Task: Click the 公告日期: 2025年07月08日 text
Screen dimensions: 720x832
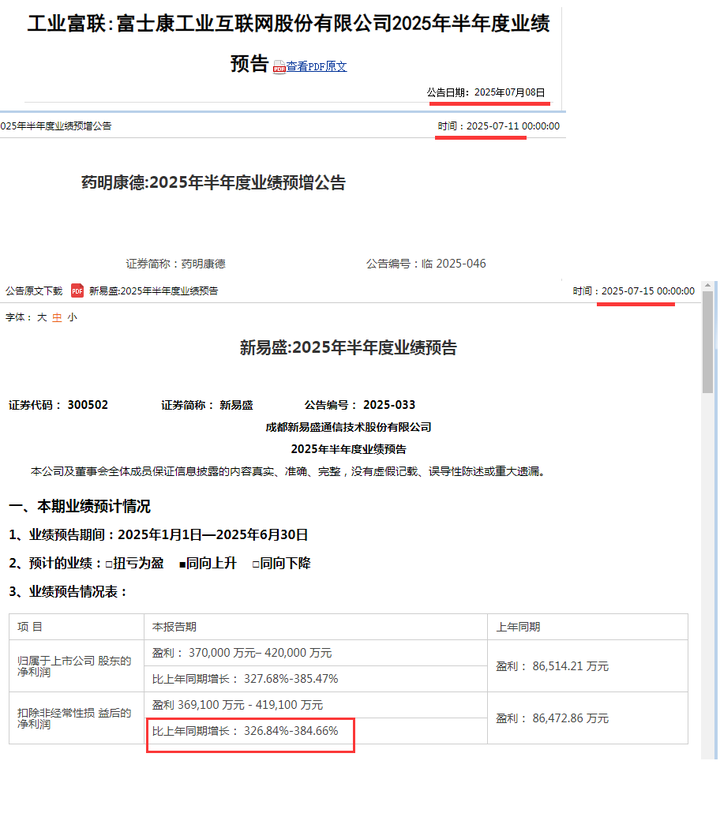Action: [x=486, y=92]
